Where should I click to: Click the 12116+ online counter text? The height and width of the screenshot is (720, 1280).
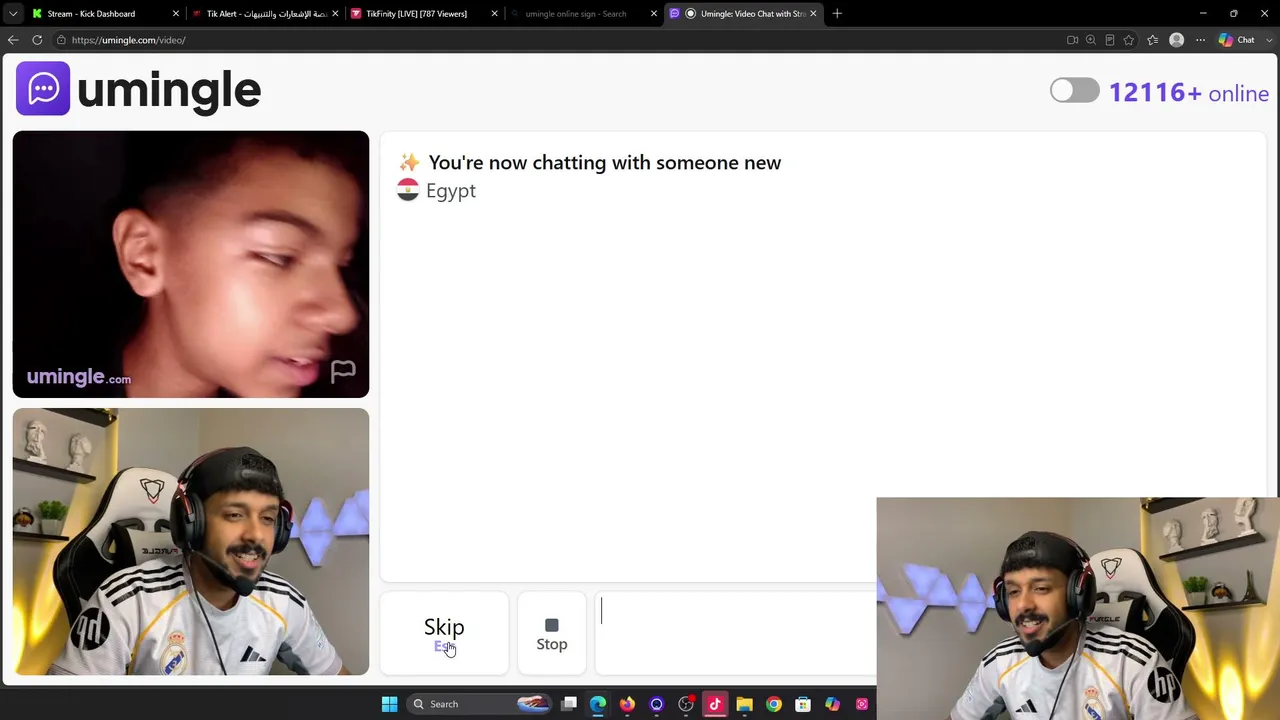click(1189, 93)
